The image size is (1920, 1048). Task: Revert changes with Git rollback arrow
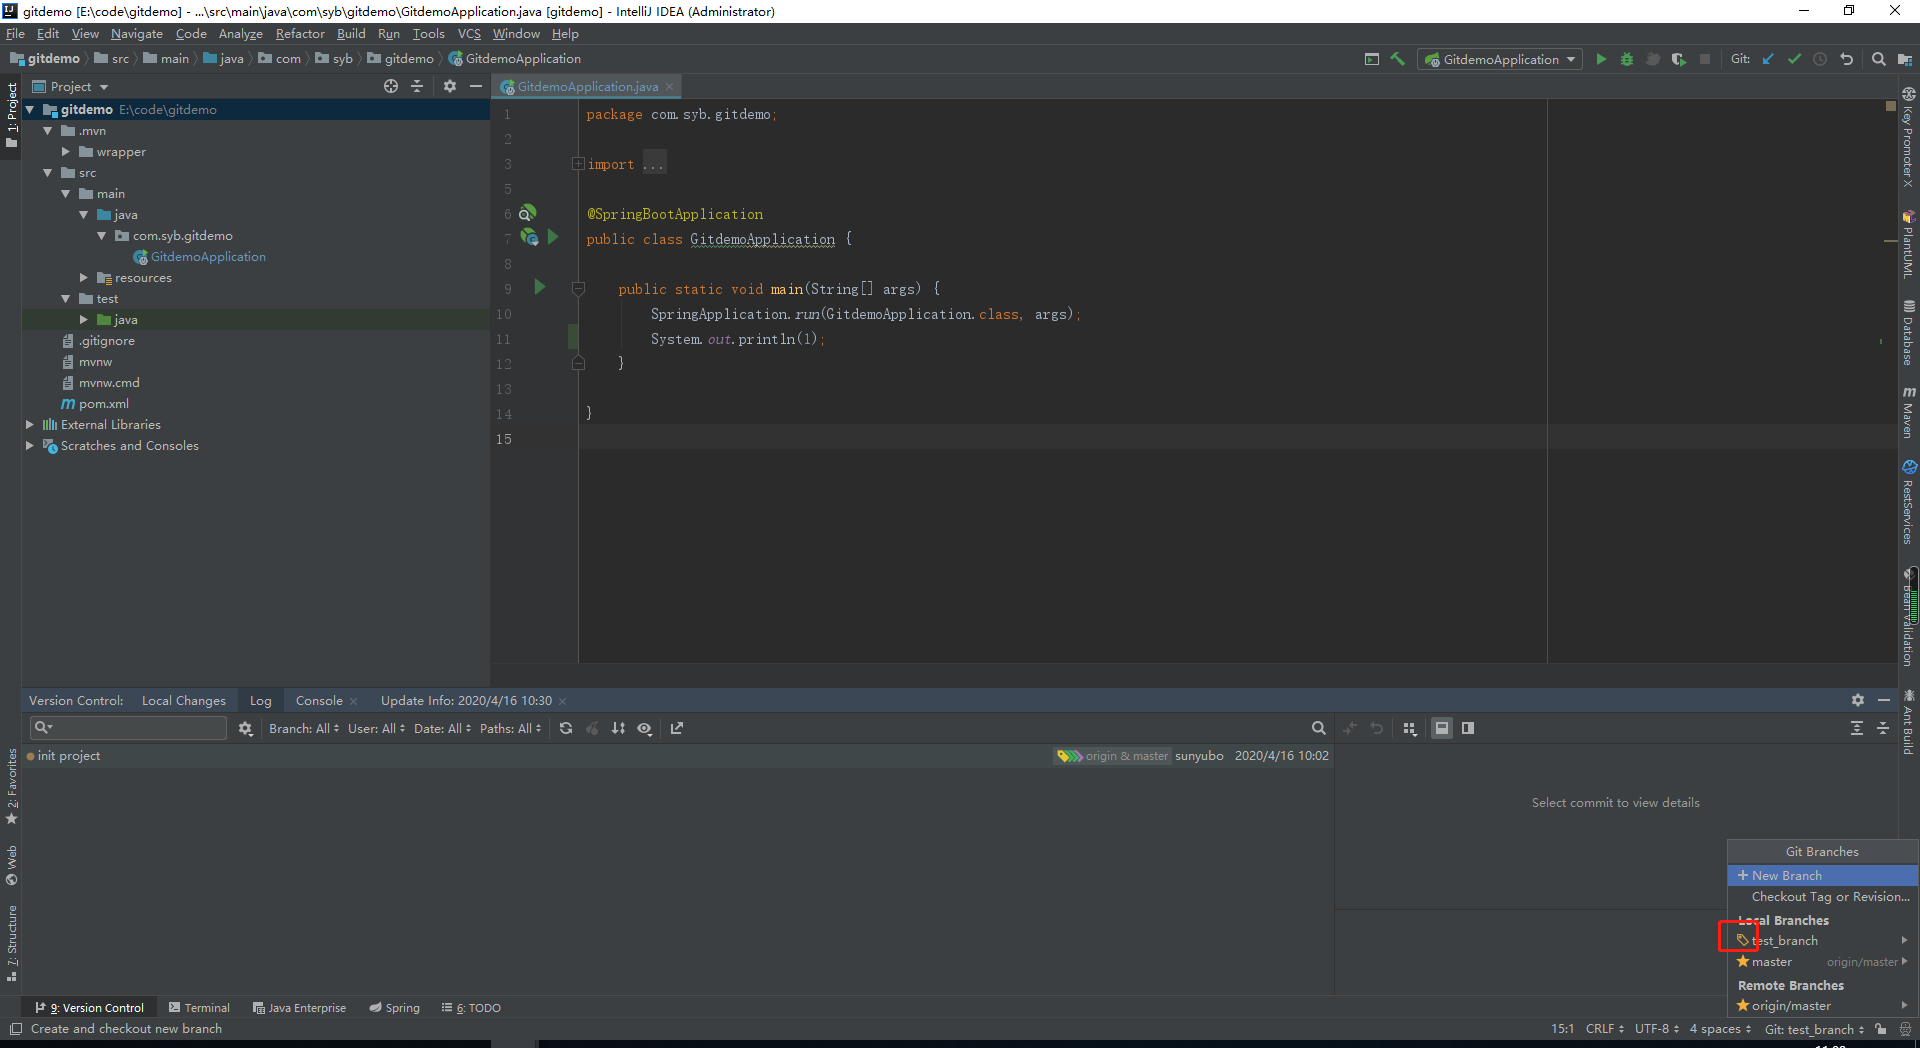tap(1846, 59)
